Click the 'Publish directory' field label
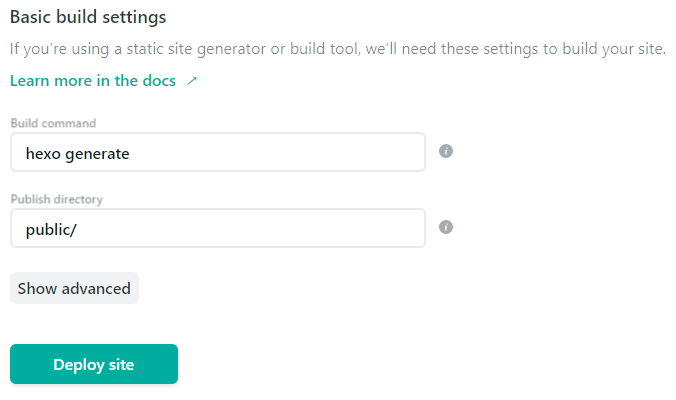This screenshot has width=676, height=400. tap(57, 199)
